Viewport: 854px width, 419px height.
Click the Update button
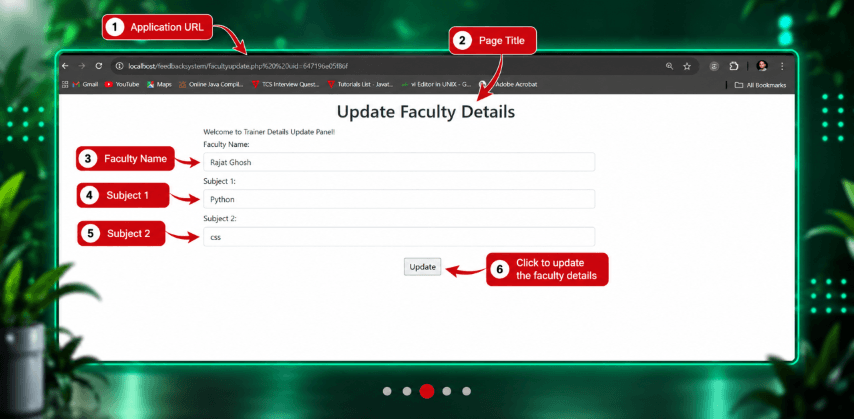click(423, 266)
